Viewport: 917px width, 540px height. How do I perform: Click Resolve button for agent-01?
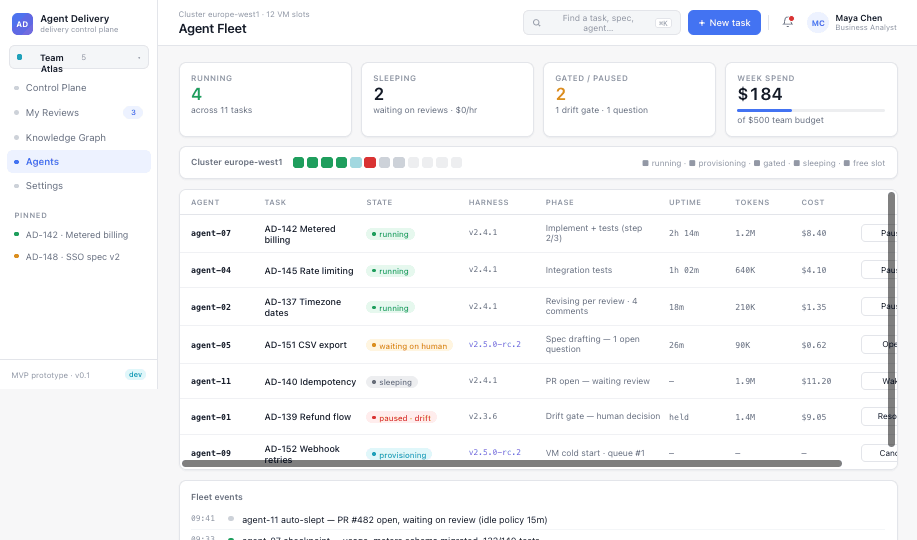[878, 416]
